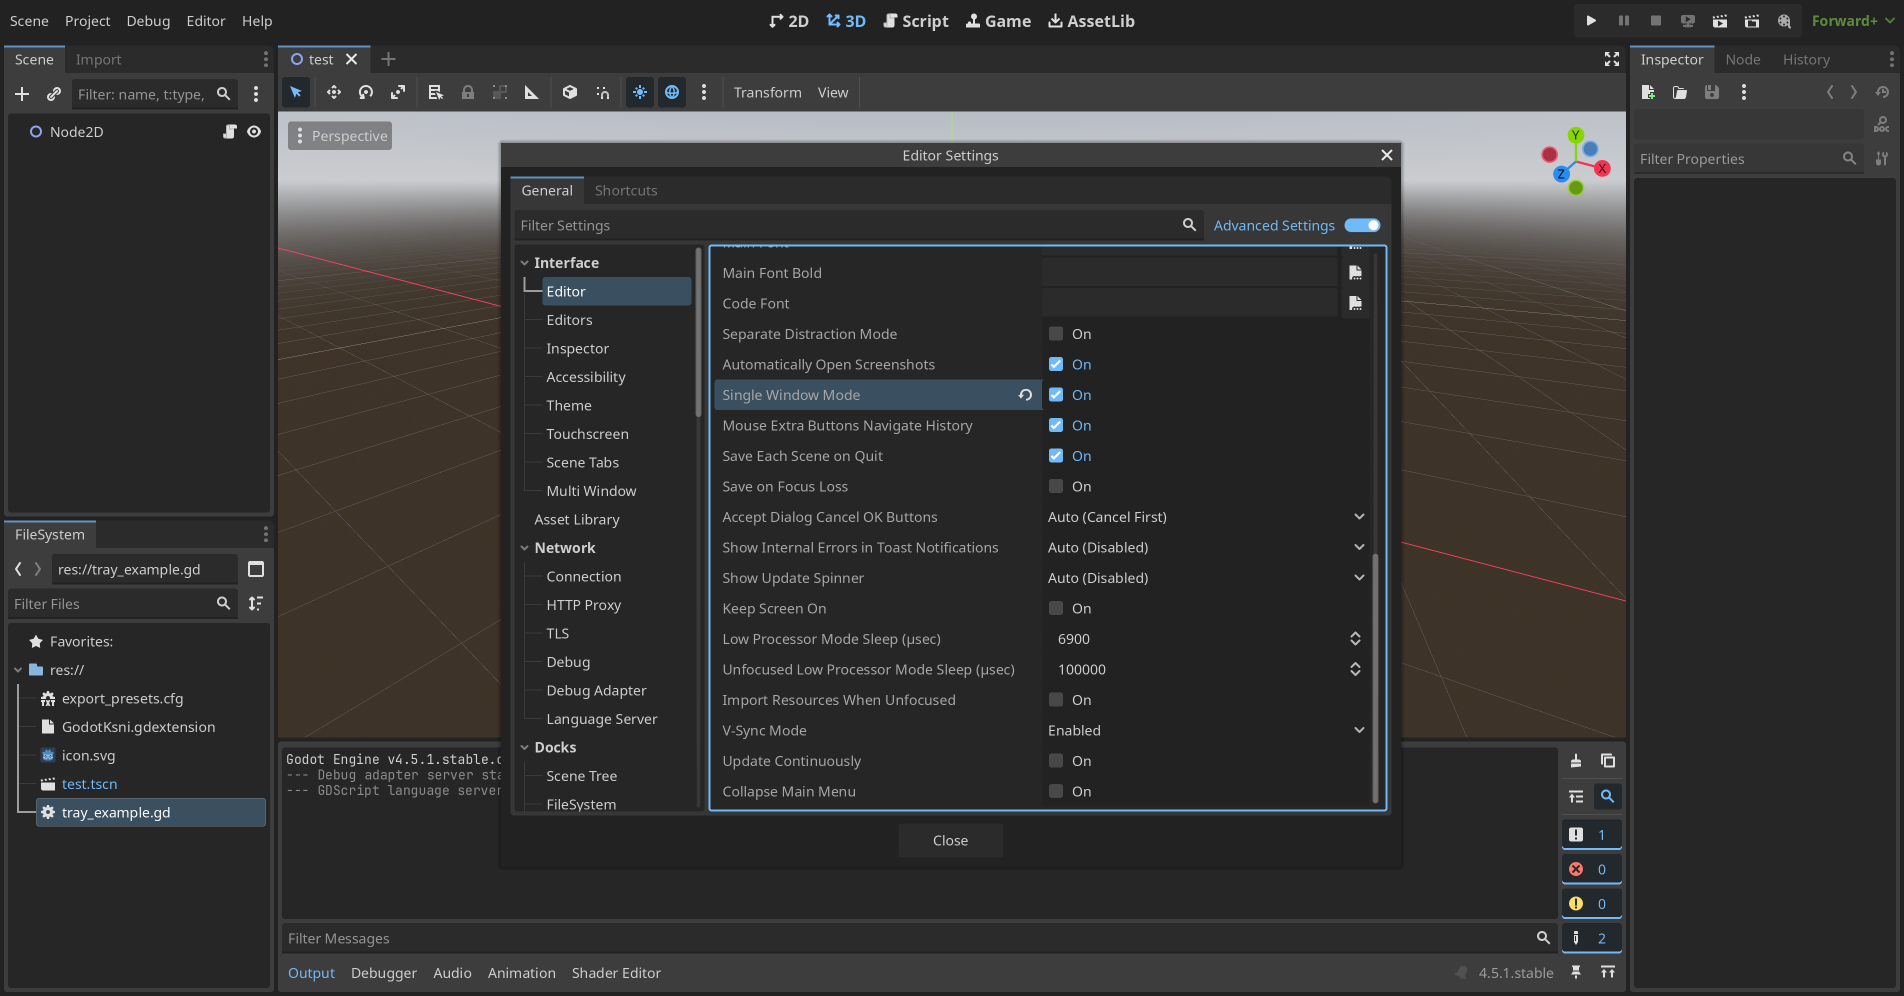The image size is (1904, 996).
Task: Click the add new node plus icon
Action: (x=22, y=94)
